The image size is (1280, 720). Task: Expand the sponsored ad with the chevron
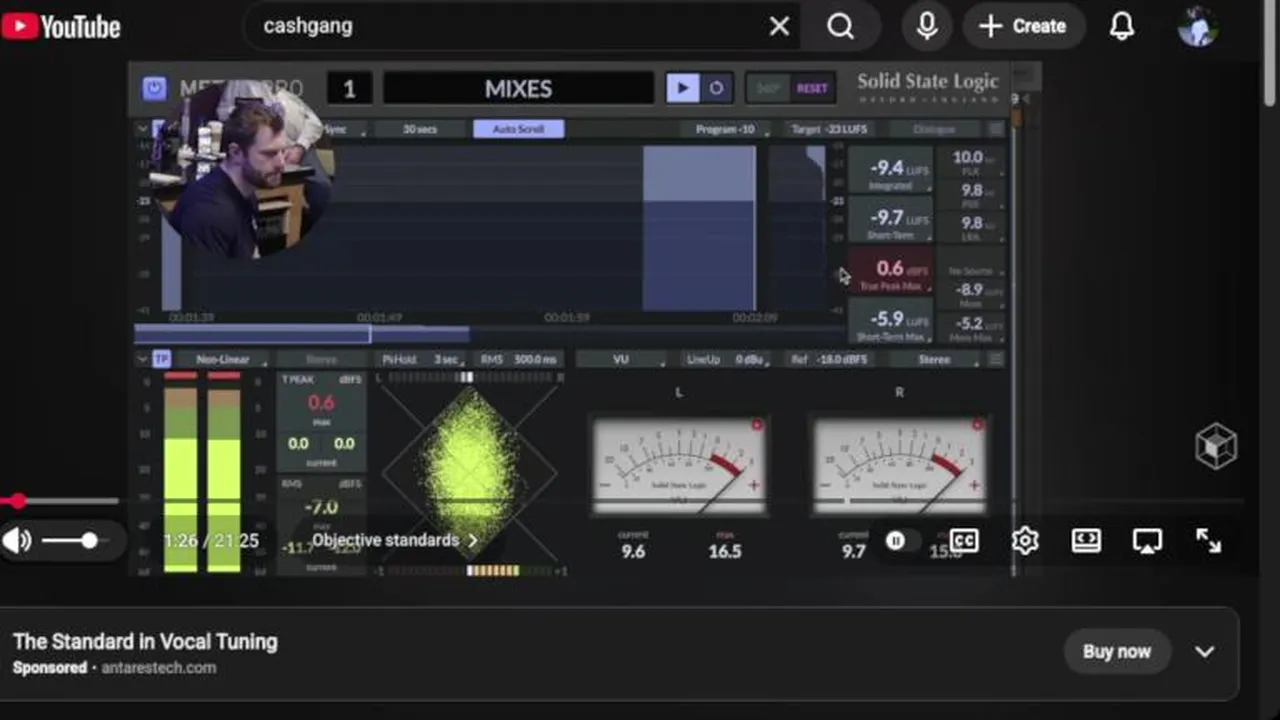(1204, 652)
